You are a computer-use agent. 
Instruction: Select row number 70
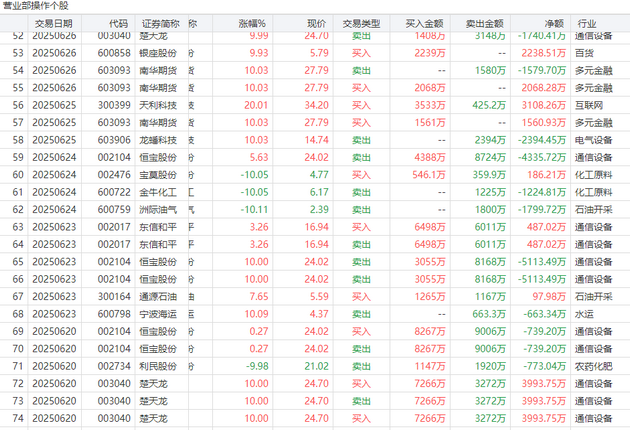pyautogui.click(x=18, y=349)
